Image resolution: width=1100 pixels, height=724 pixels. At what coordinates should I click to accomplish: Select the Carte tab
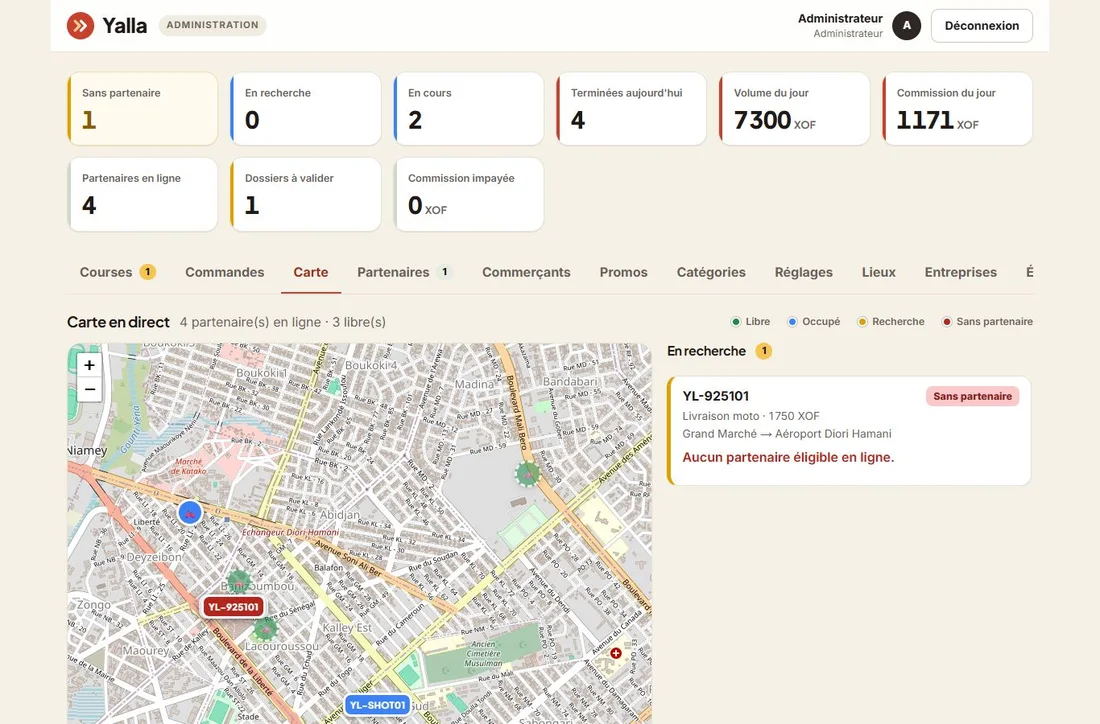(311, 272)
